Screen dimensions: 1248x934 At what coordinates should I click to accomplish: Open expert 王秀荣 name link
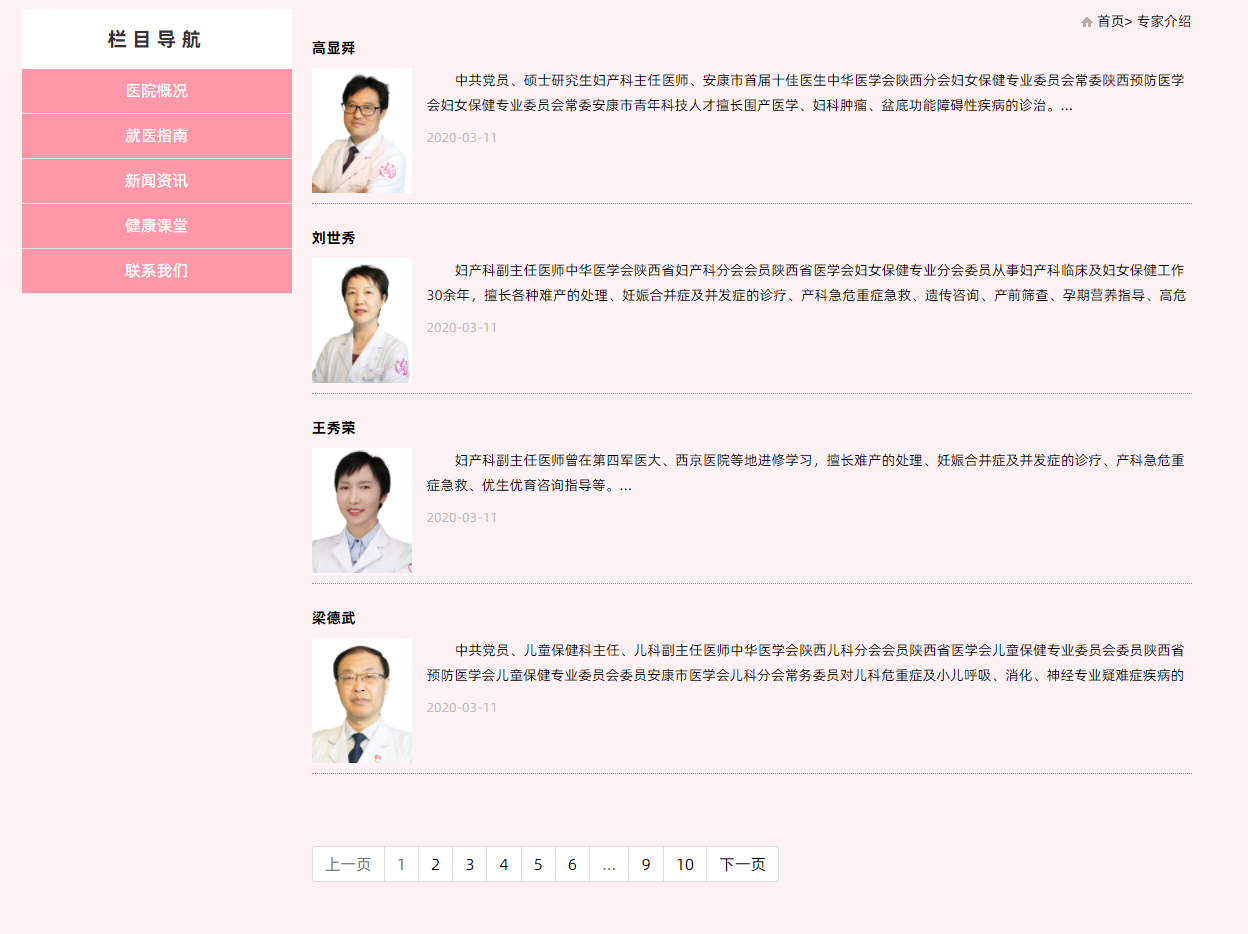pos(333,428)
